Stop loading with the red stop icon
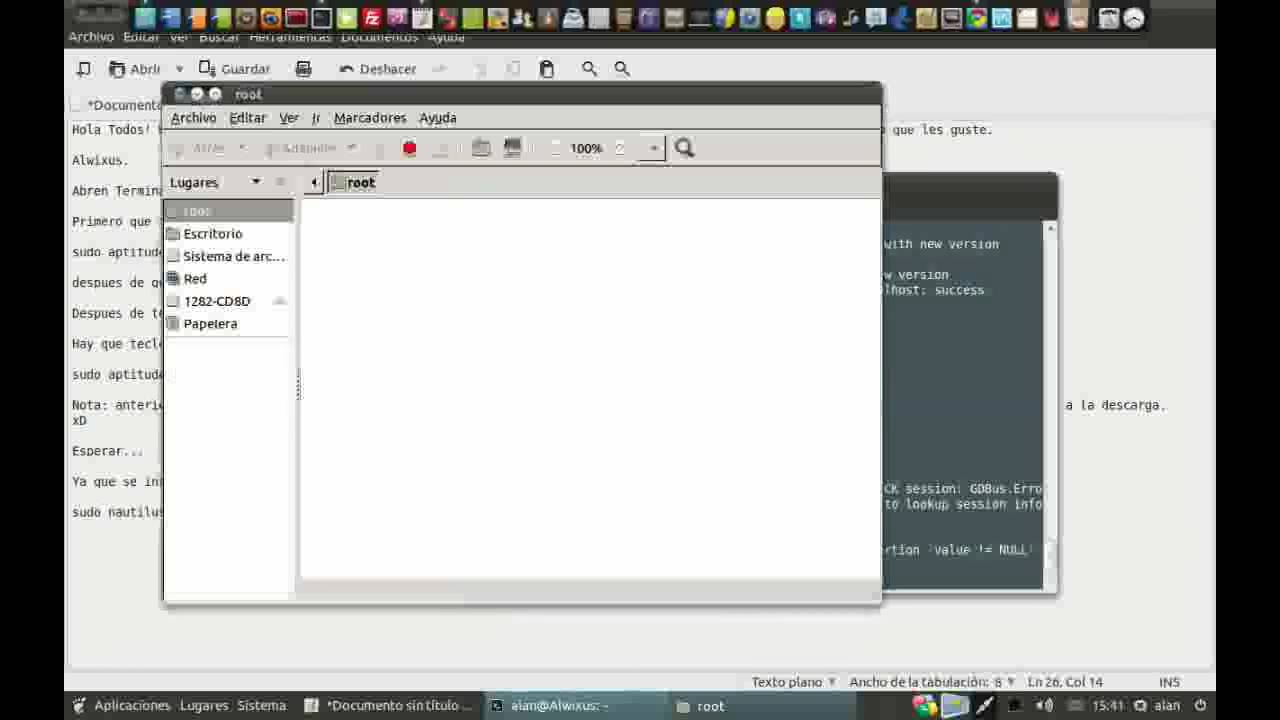 [410, 148]
